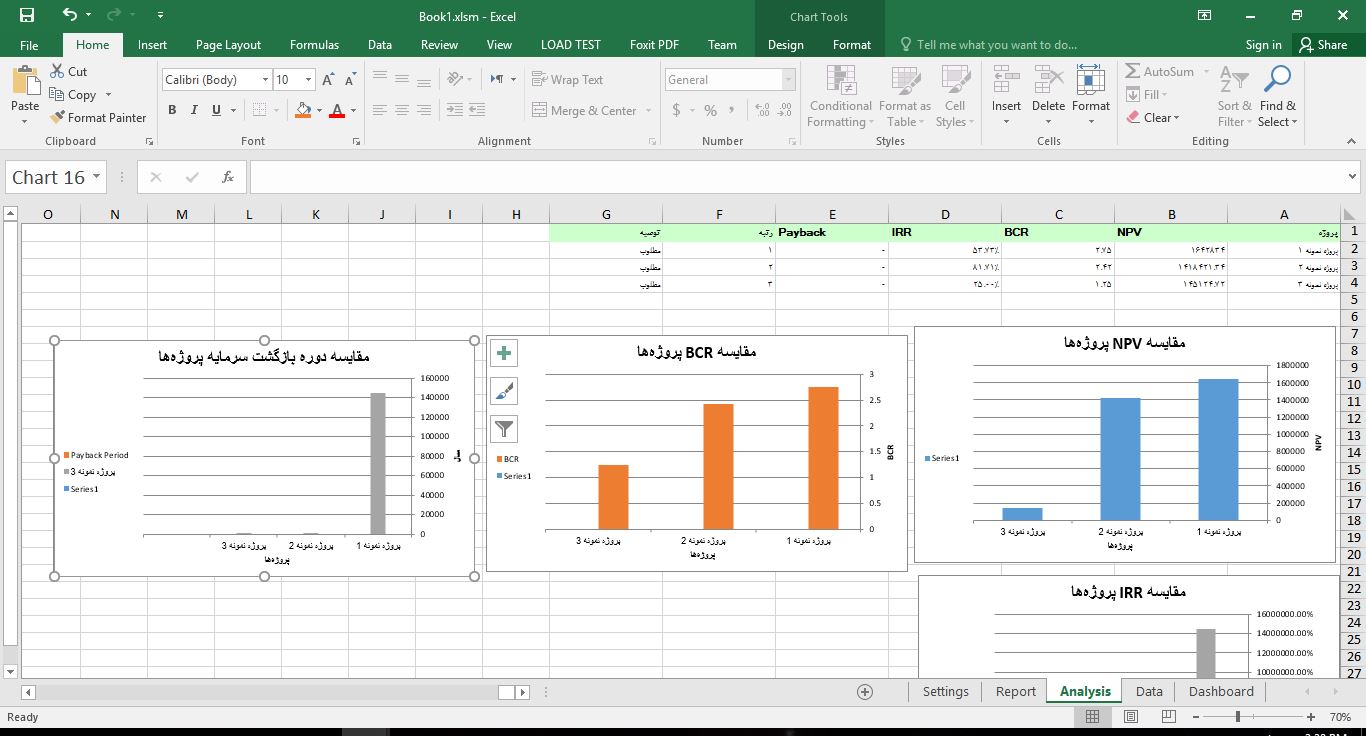
Task: Click Find & Select magnifier icon
Action: (x=1277, y=80)
